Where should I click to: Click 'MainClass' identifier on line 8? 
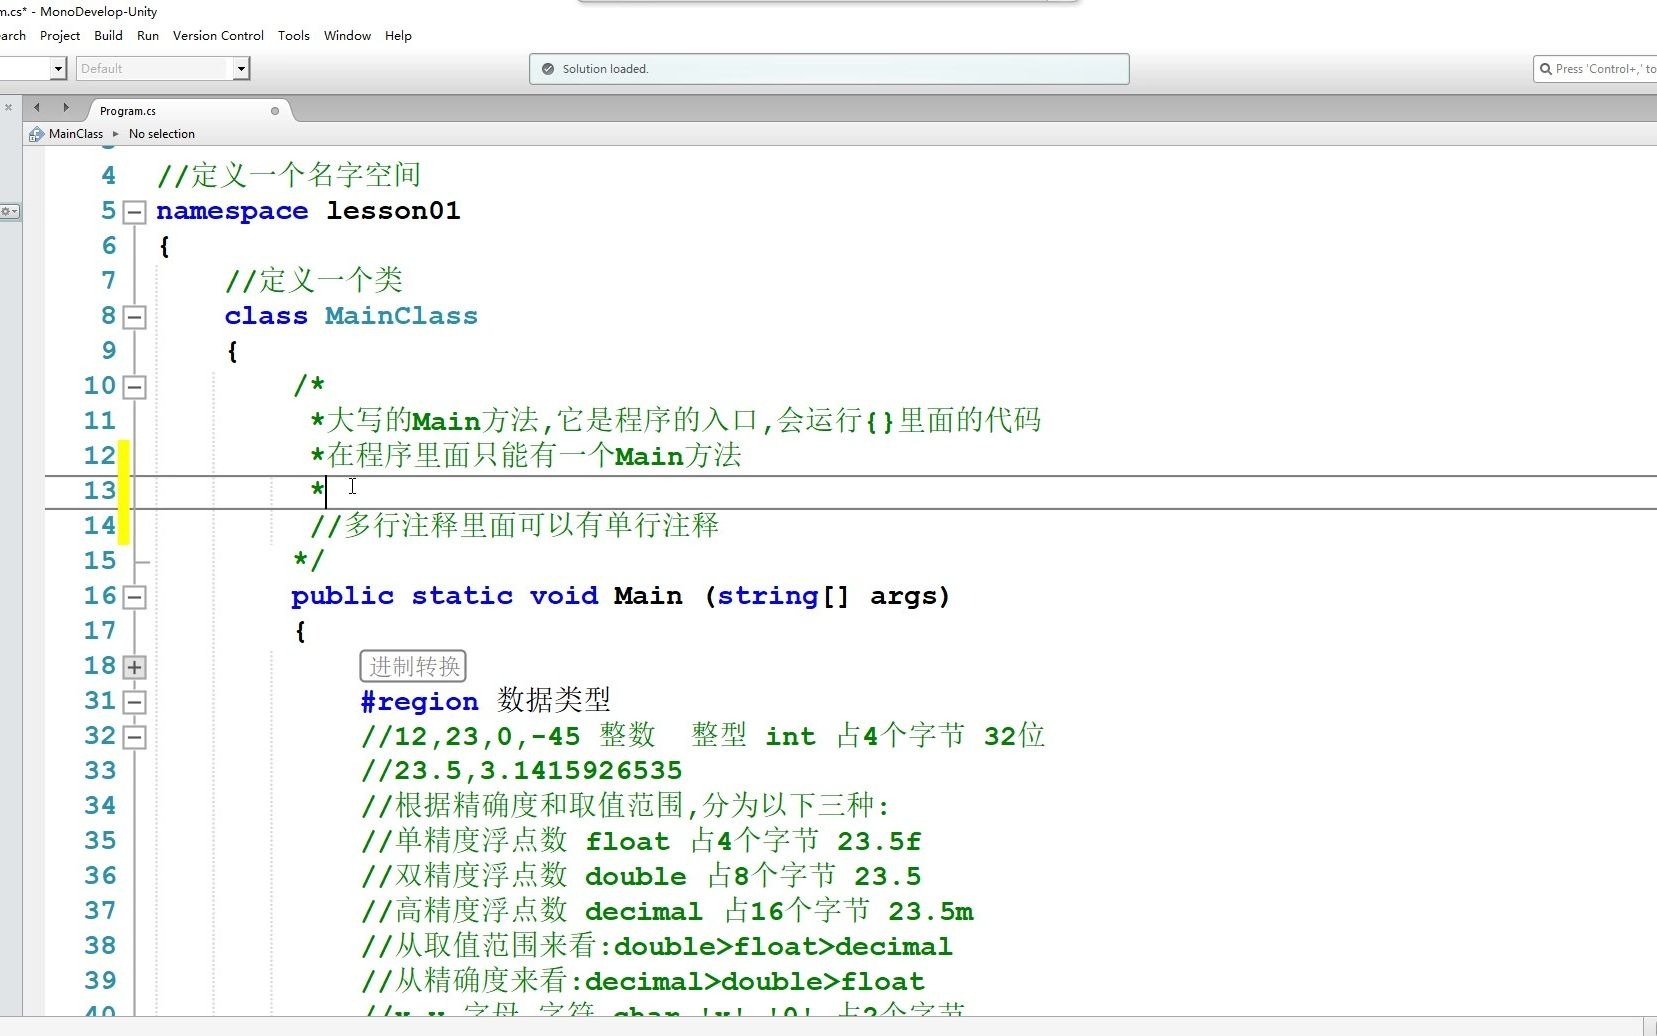coord(401,316)
